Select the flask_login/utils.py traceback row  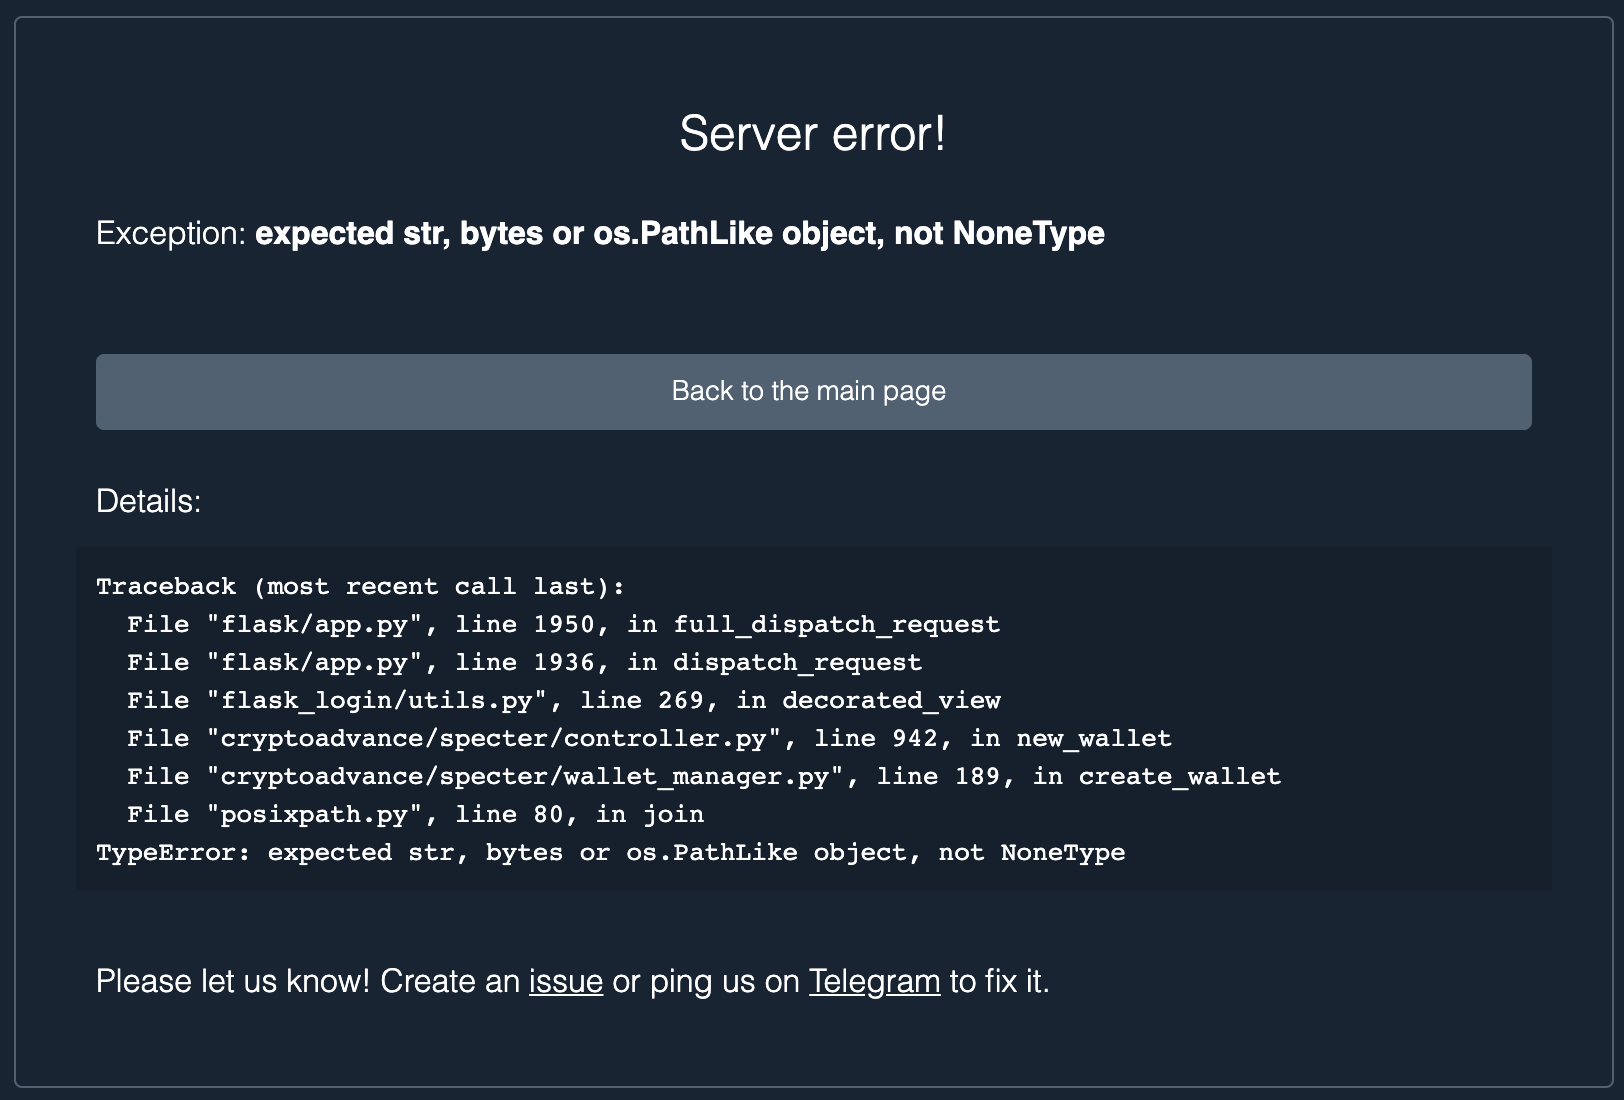click(564, 701)
